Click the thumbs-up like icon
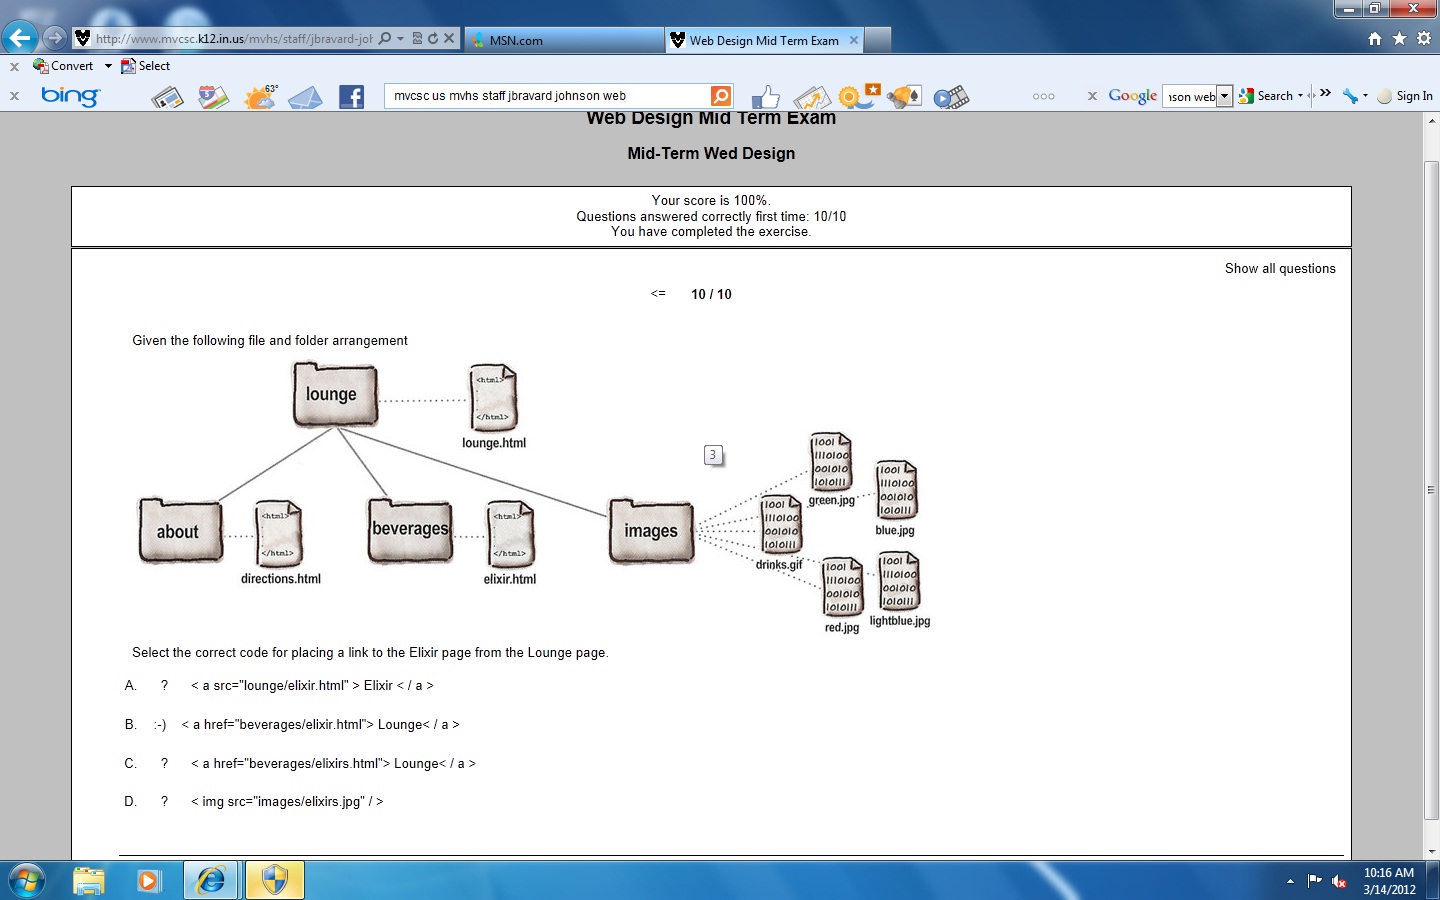The height and width of the screenshot is (900, 1440). click(x=765, y=97)
